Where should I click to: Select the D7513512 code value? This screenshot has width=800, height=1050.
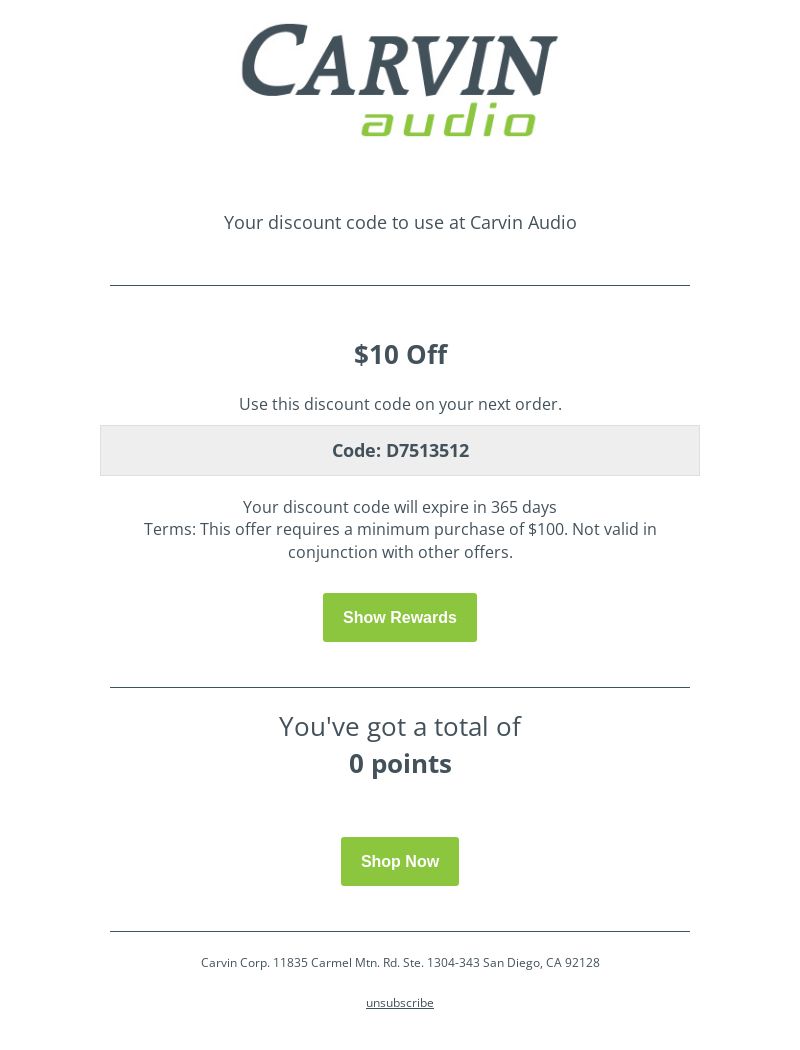428,451
